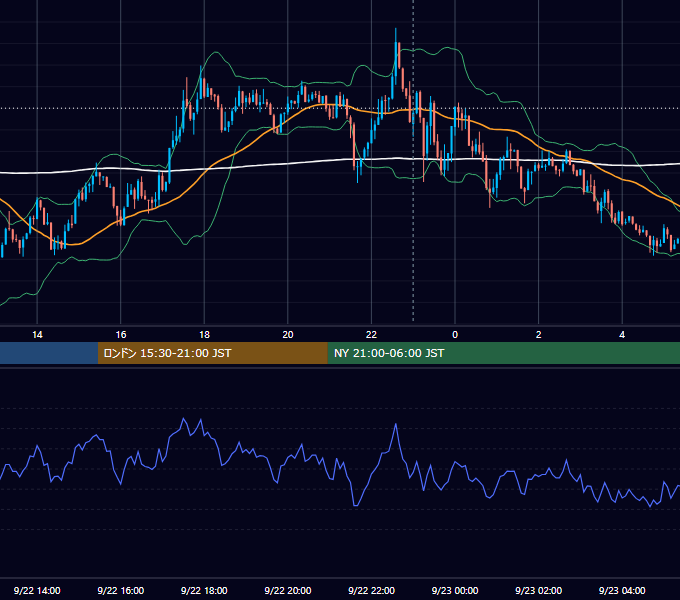The image size is (680, 600).
Task: Click the blue session band before the London band
Action: click(x=49, y=353)
